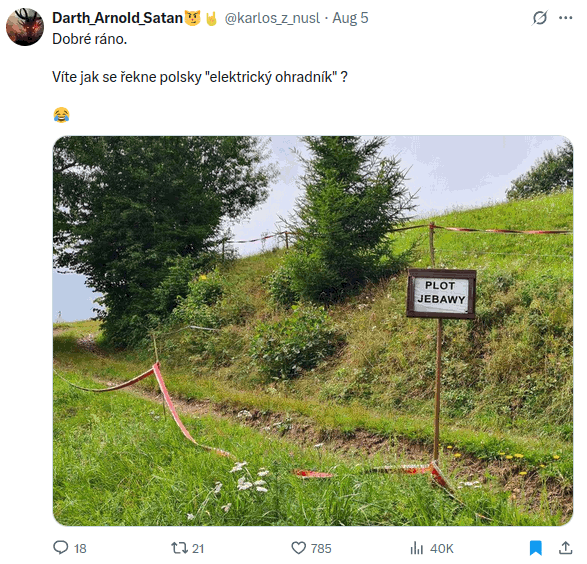This screenshot has width=587, height=564.
Task: Click the 40K views count
Action: click(x=442, y=549)
